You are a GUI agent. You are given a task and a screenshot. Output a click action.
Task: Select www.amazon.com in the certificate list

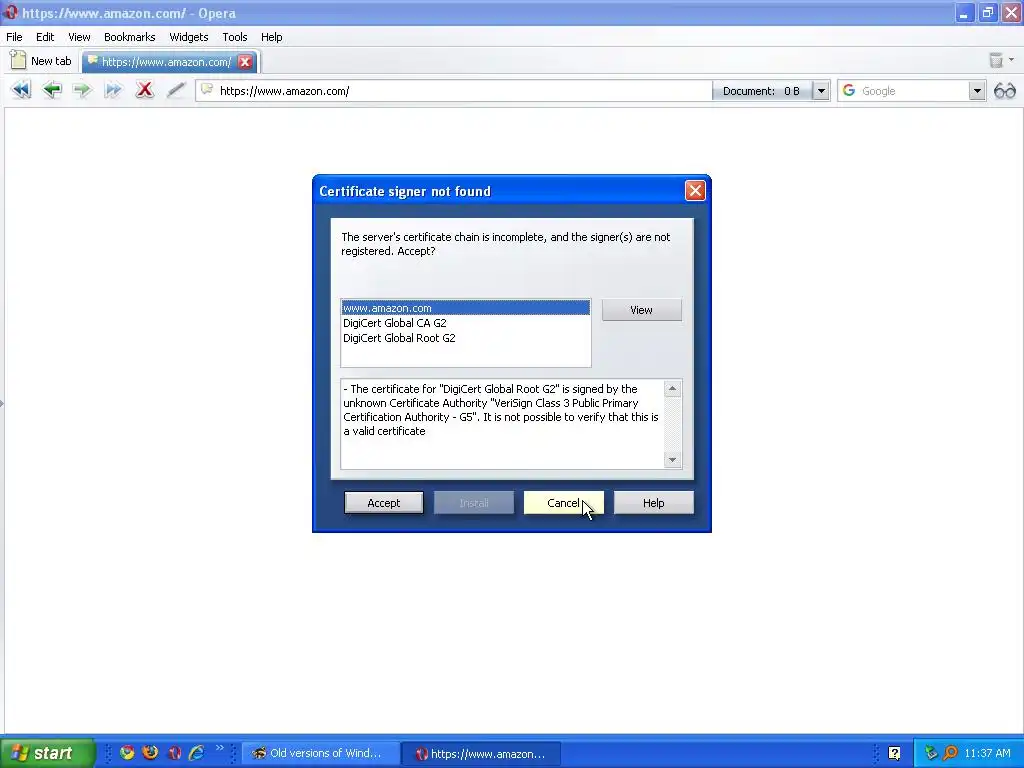point(465,308)
